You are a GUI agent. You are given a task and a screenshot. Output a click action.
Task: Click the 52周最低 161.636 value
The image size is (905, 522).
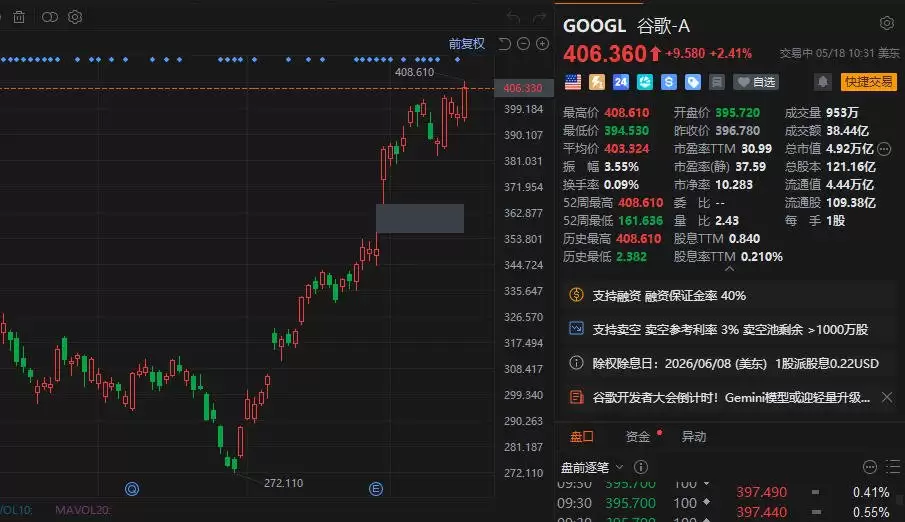641,221
